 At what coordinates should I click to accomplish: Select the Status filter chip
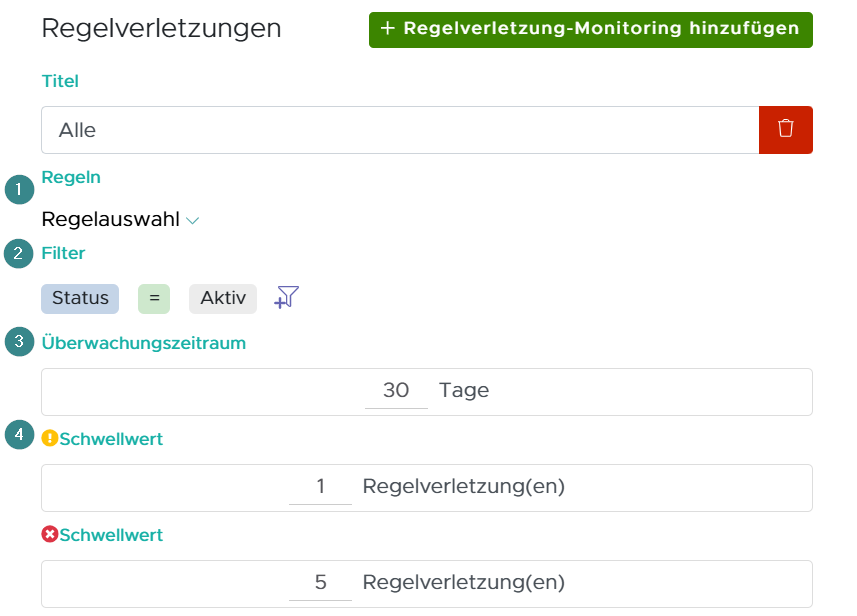coord(80,298)
